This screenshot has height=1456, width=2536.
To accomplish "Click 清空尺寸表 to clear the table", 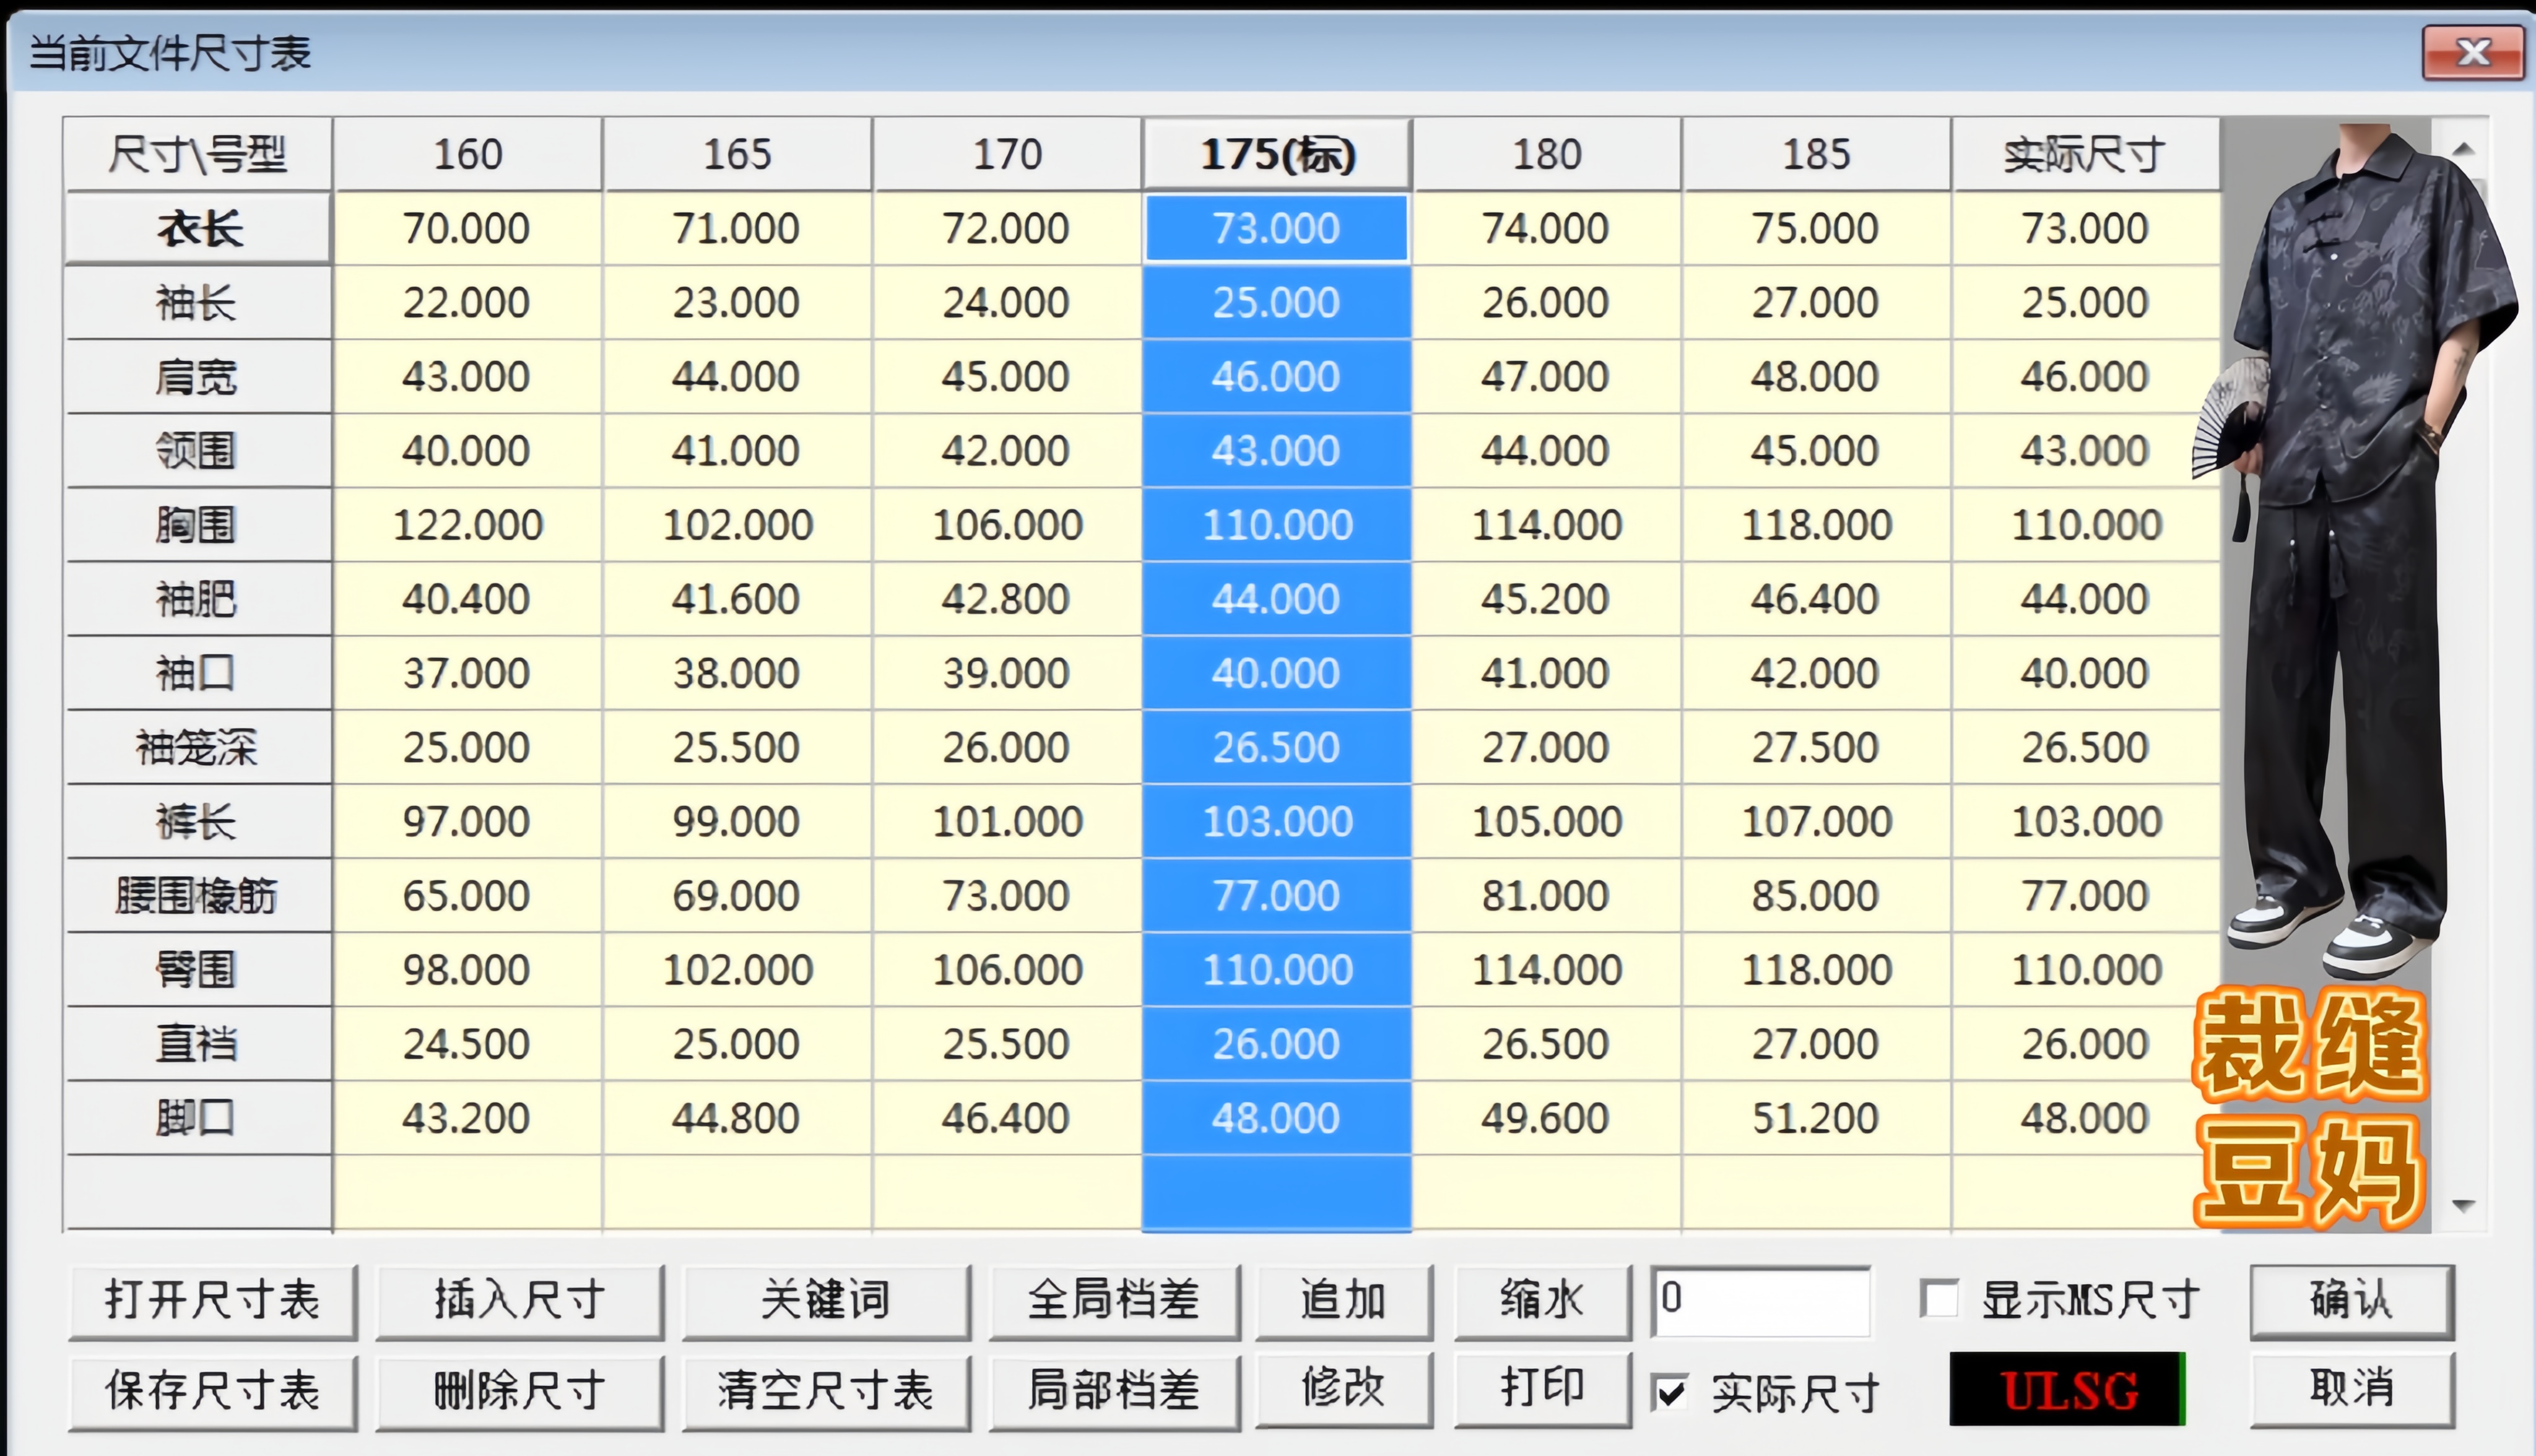I will (x=825, y=1391).
